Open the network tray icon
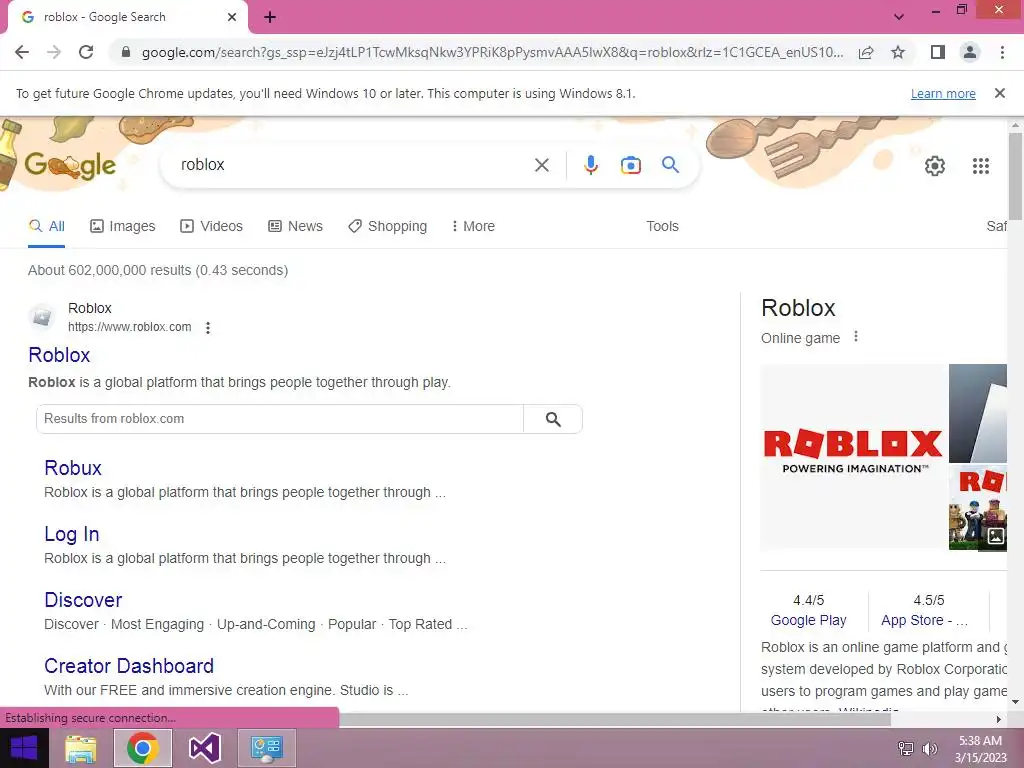The width and height of the screenshot is (1024, 768). pos(905,749)
